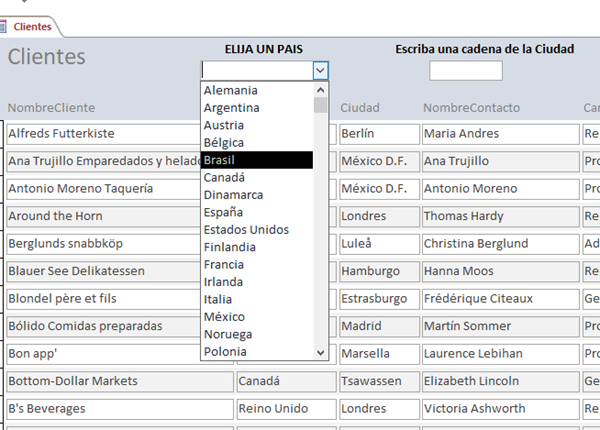This screenshot has height=430, width=600.
Task: Click the Alfreds Futterkiste name field
Action: click(x=100, y=133)
